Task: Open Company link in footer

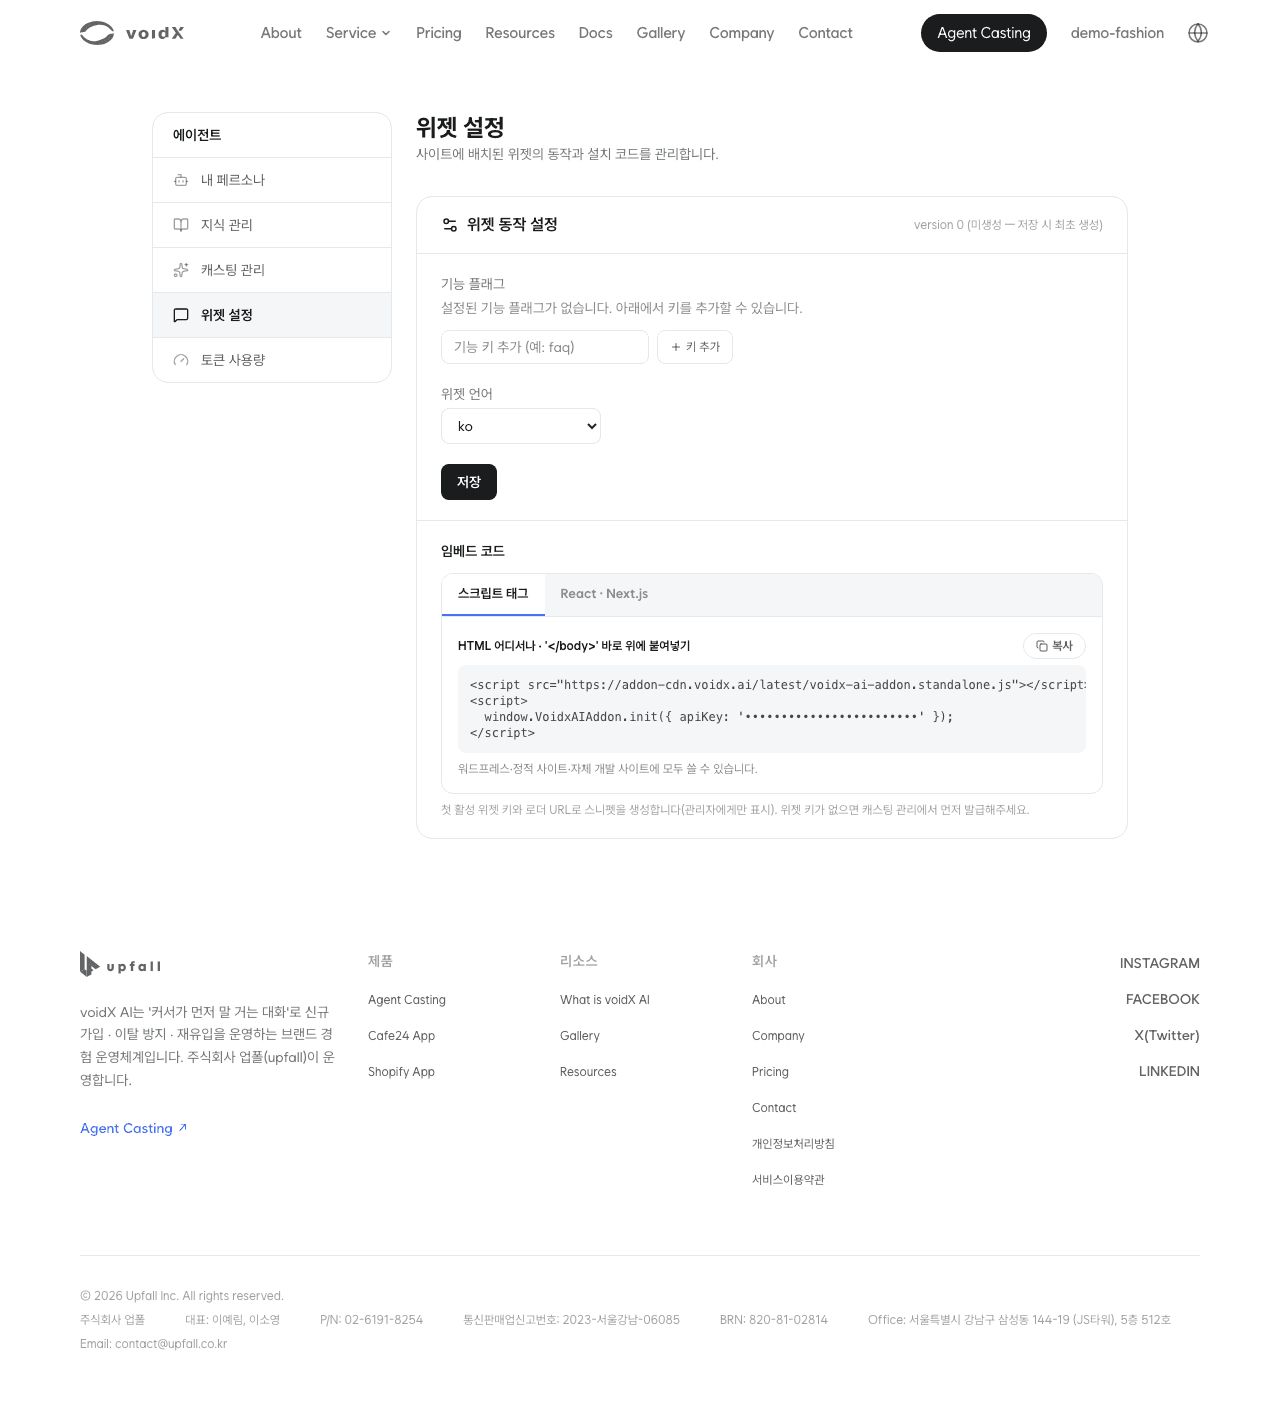Action: coord(778,1036)
